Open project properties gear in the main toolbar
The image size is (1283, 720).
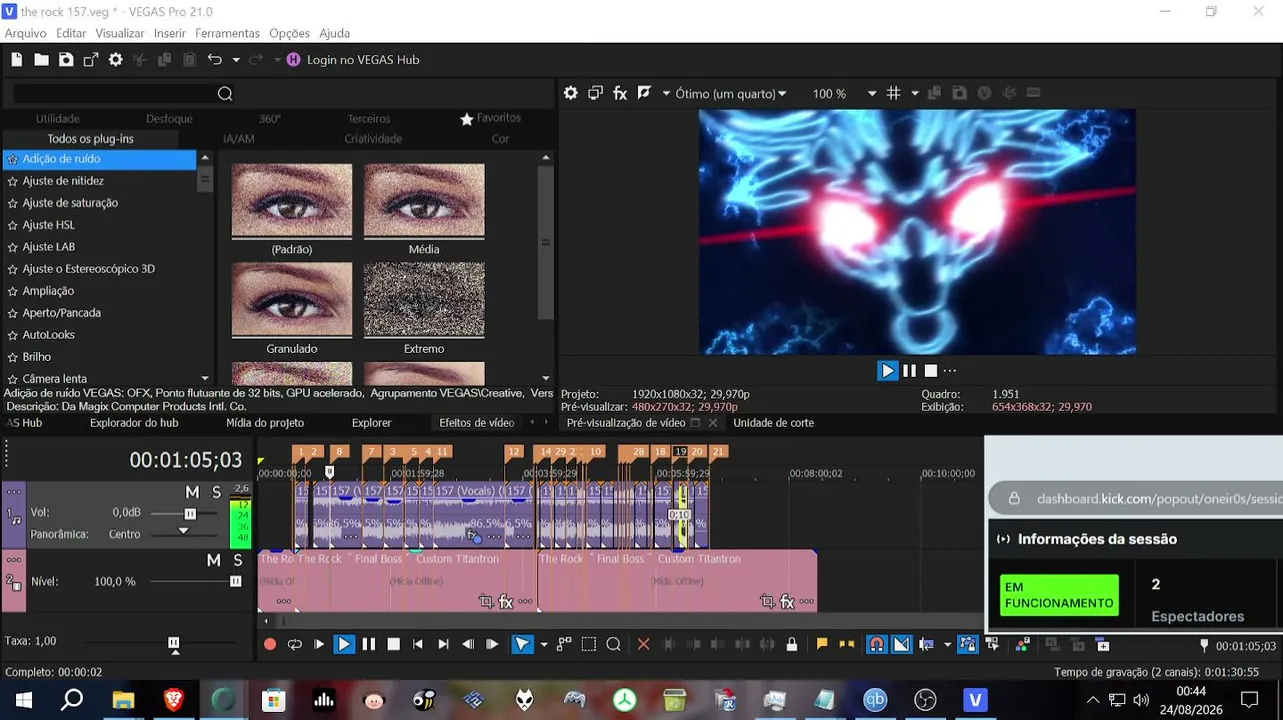[x=116, y=60]
